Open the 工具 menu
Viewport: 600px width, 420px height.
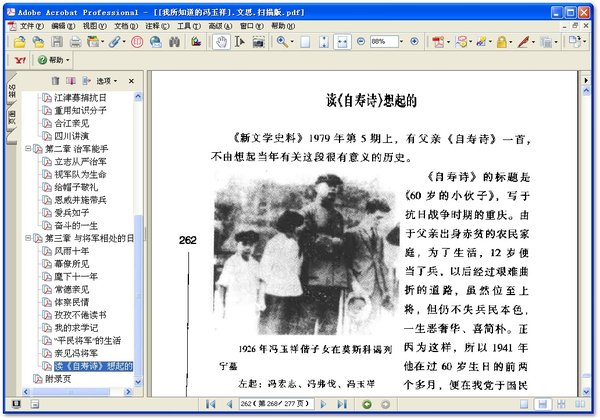(x=189, y=26)
